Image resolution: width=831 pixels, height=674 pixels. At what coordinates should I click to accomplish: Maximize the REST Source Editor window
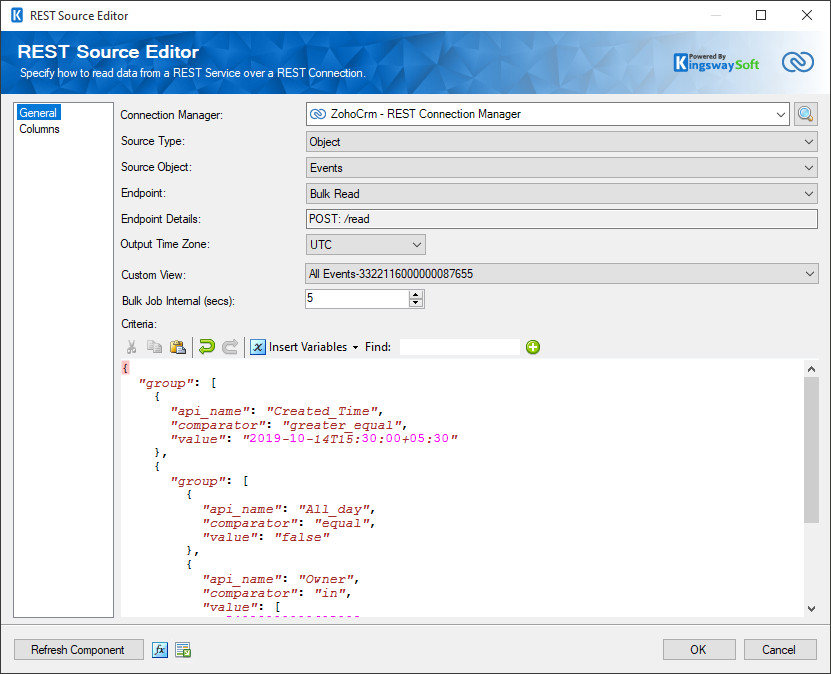pos(761,15)
